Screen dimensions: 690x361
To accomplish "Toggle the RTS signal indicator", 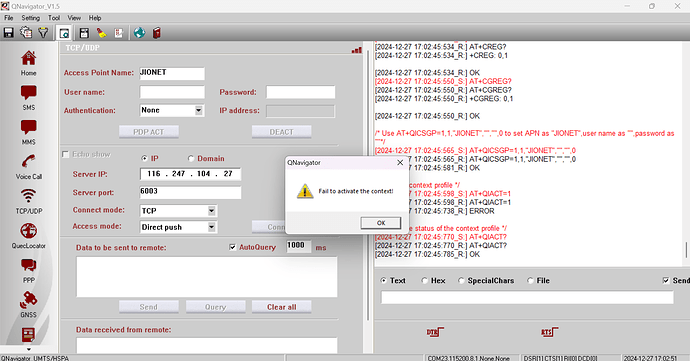I will (x=549, y=332).
